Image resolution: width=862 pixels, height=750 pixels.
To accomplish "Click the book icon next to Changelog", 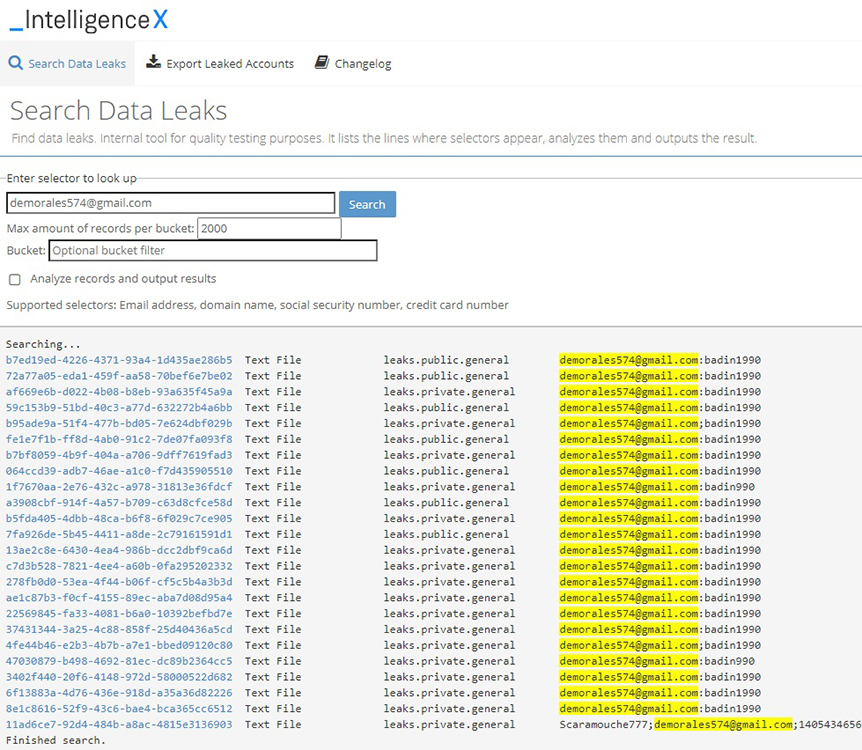I will click(321, 63).
